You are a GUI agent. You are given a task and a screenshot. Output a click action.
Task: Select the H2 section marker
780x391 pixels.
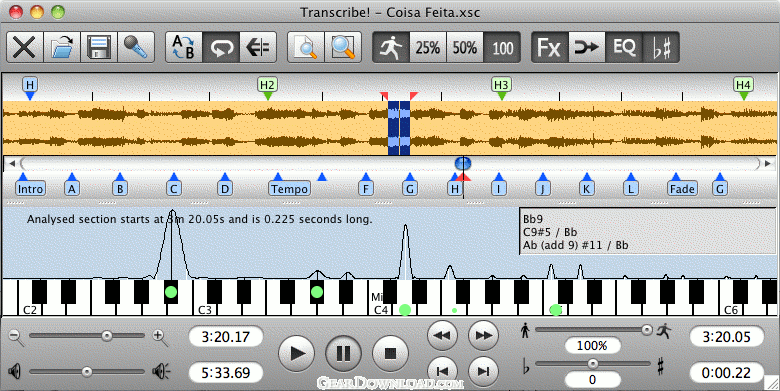(x=268, y=85)
